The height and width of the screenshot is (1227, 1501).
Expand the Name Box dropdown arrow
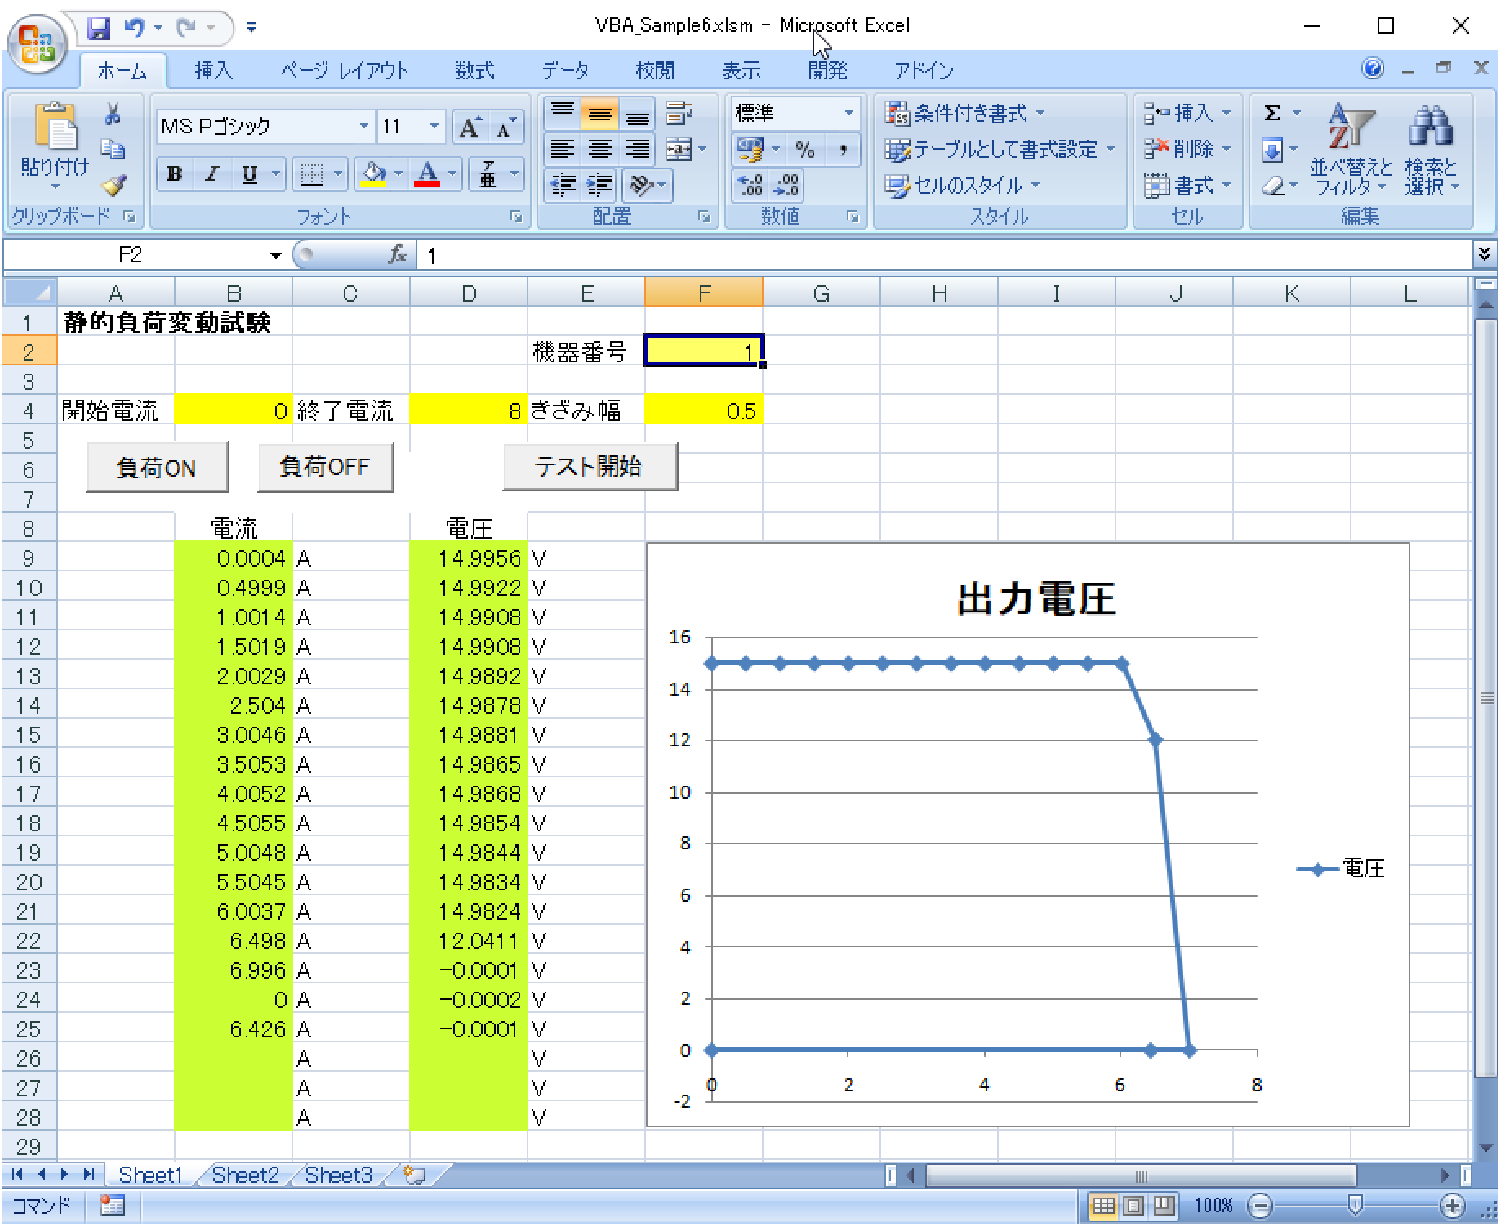(x=275, y=256)
